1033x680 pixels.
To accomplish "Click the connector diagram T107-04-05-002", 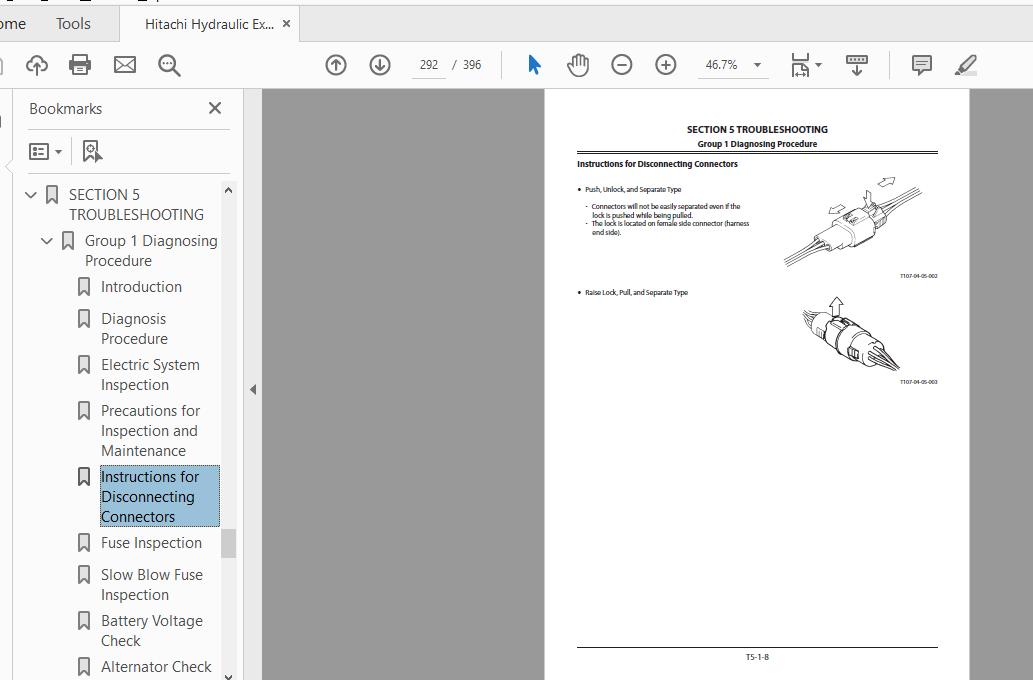I will click(x=853, y=221).
